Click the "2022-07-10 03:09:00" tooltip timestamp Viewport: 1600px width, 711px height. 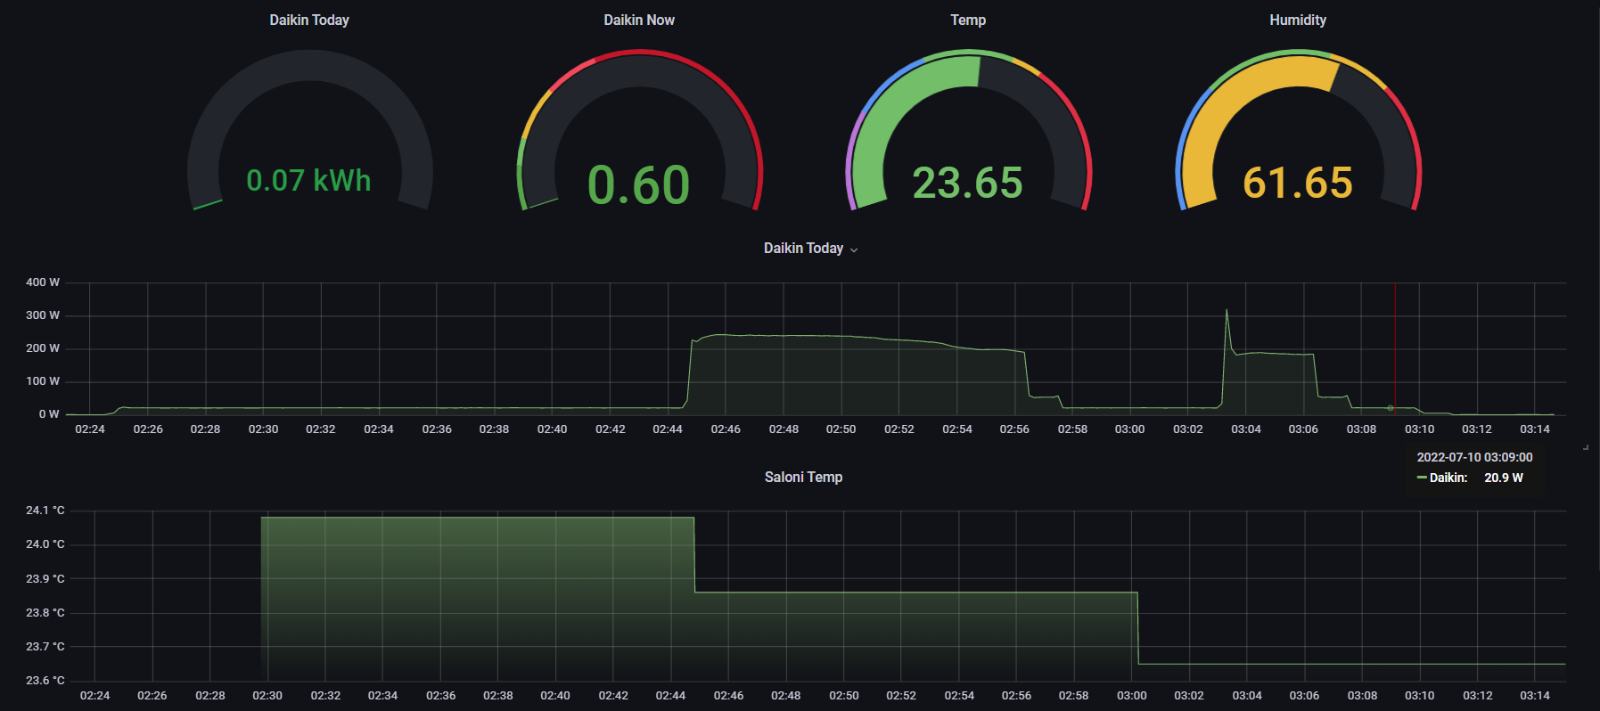[x=1475, y=457]
